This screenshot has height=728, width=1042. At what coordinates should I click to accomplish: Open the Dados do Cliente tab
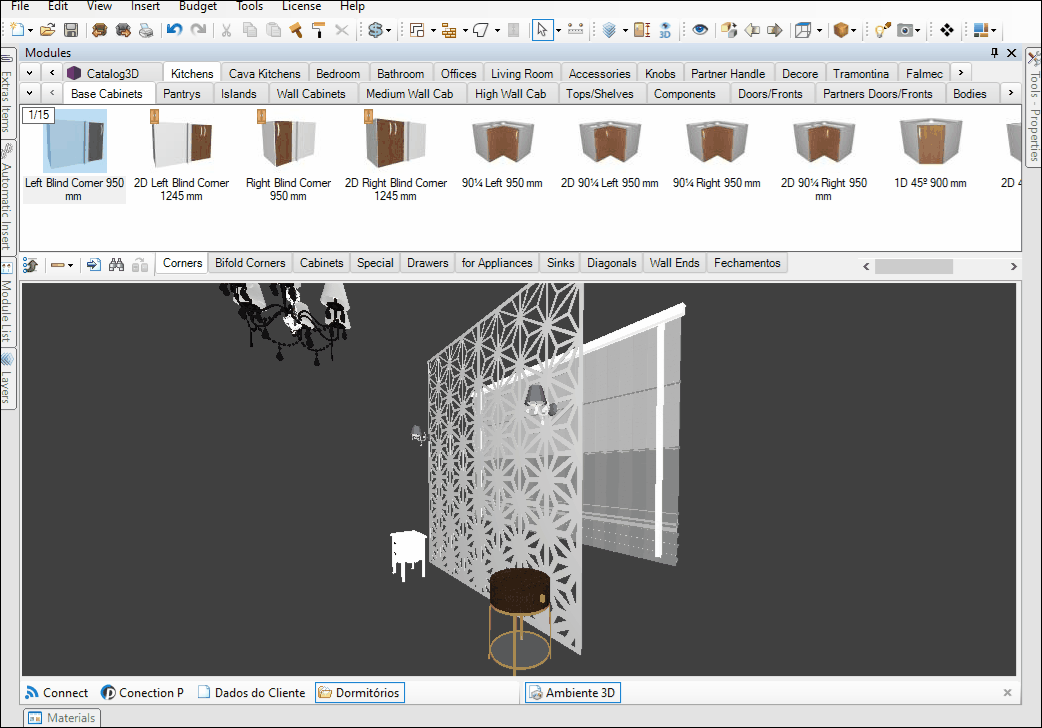coord(252,692)
